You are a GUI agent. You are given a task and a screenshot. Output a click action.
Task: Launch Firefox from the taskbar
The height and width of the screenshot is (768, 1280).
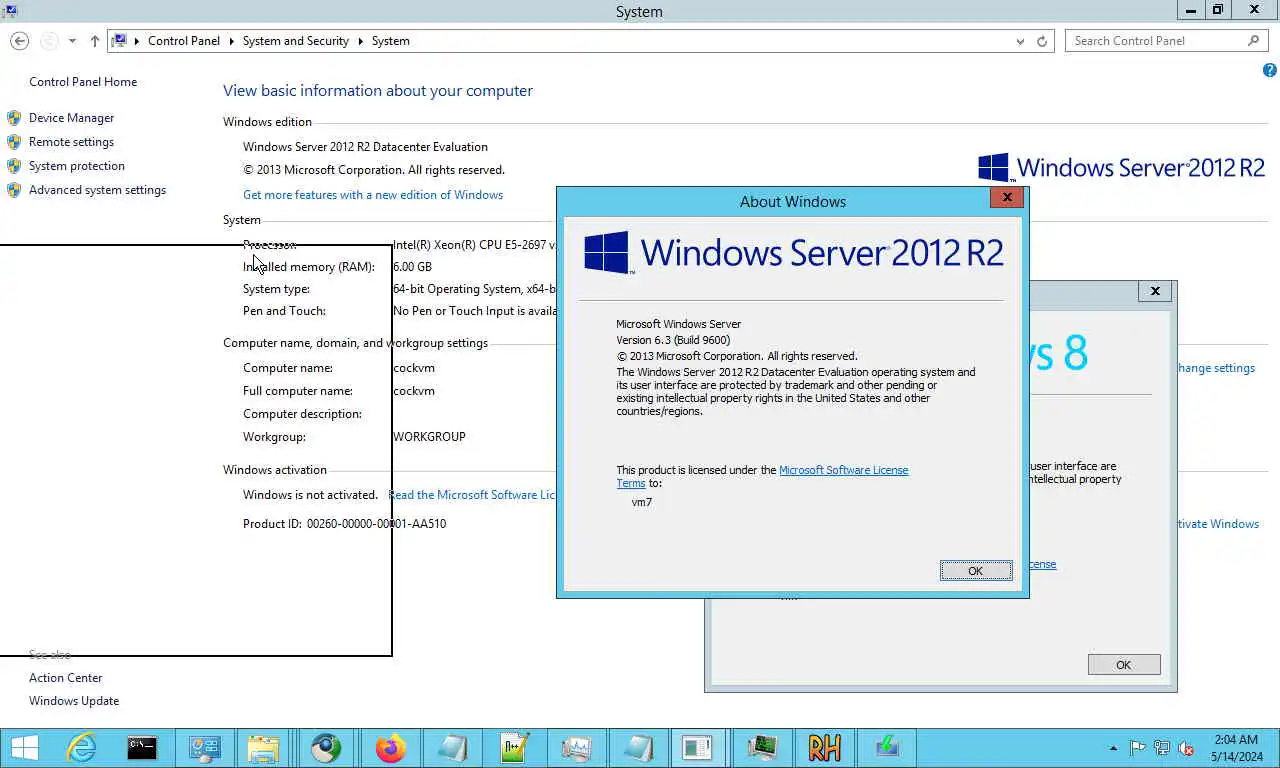[390, 748]
